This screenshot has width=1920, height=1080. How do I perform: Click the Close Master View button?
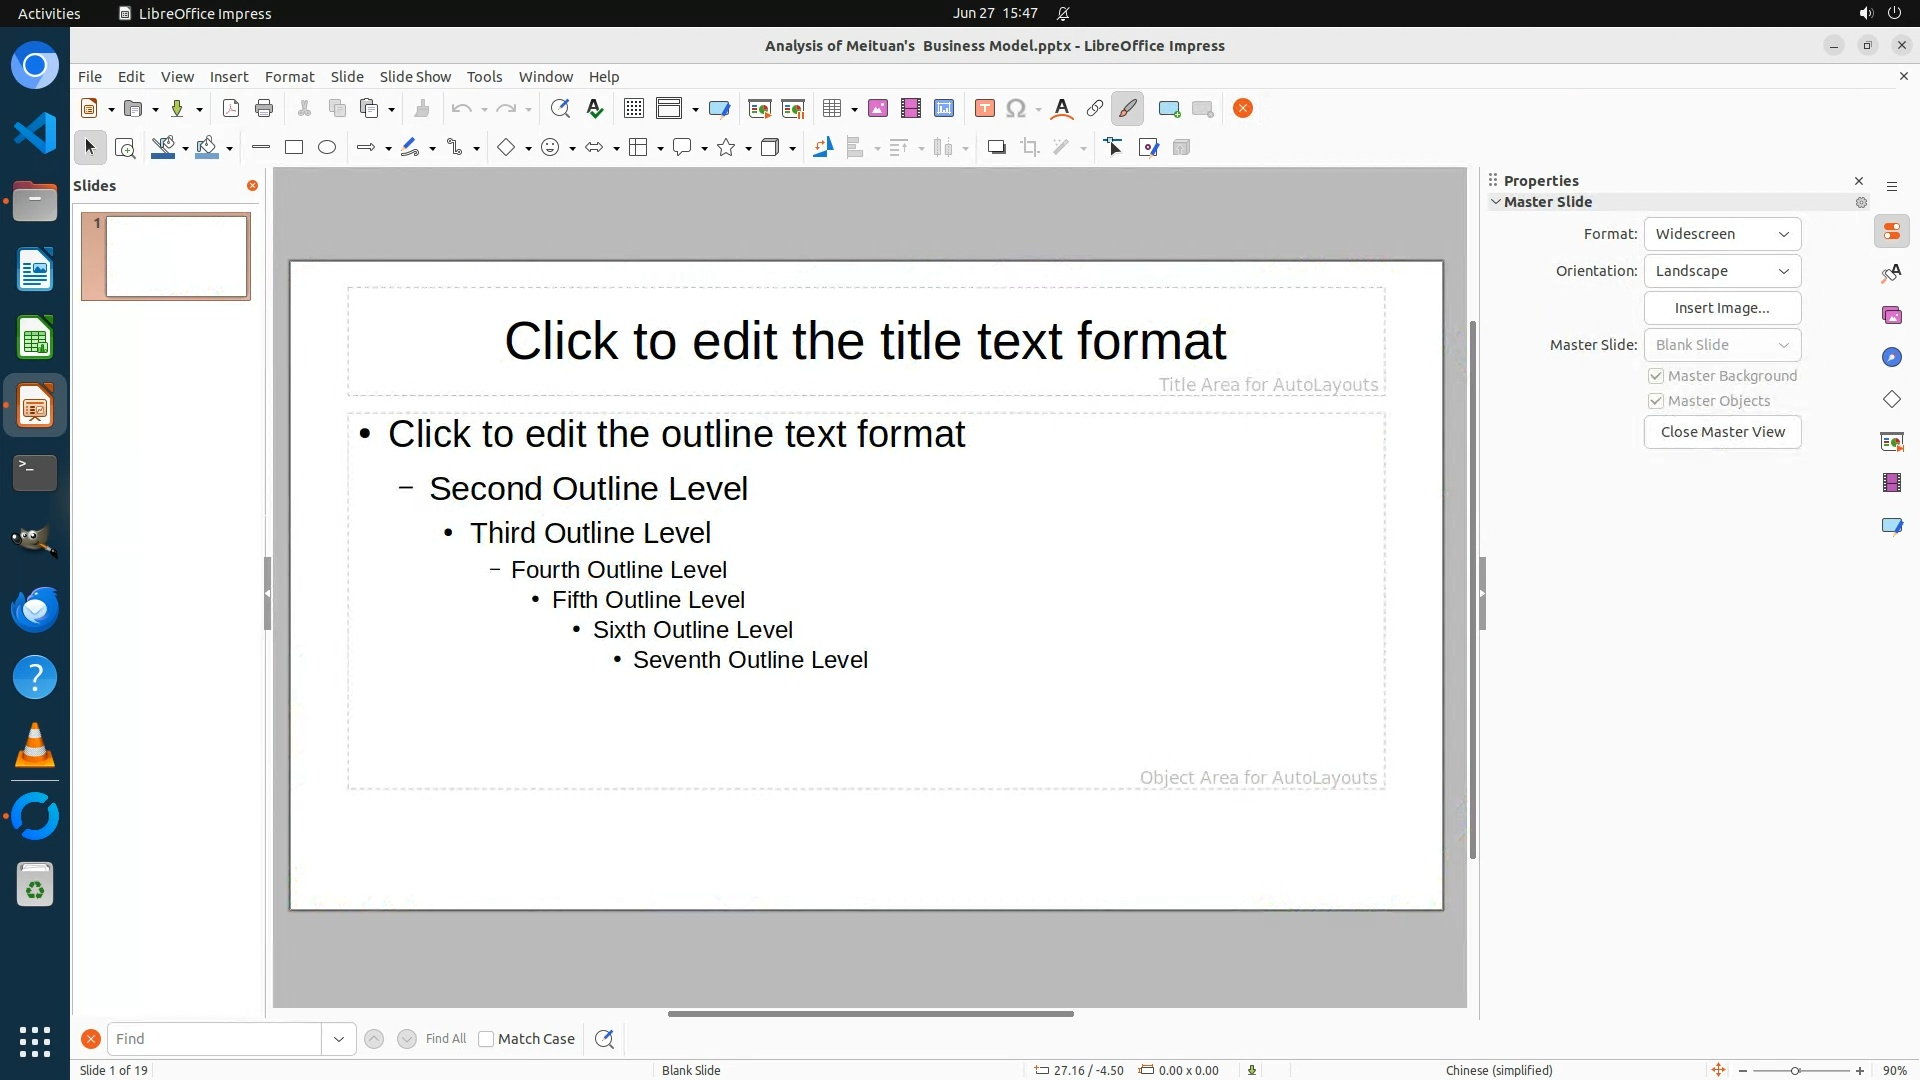coord(1722,432)
